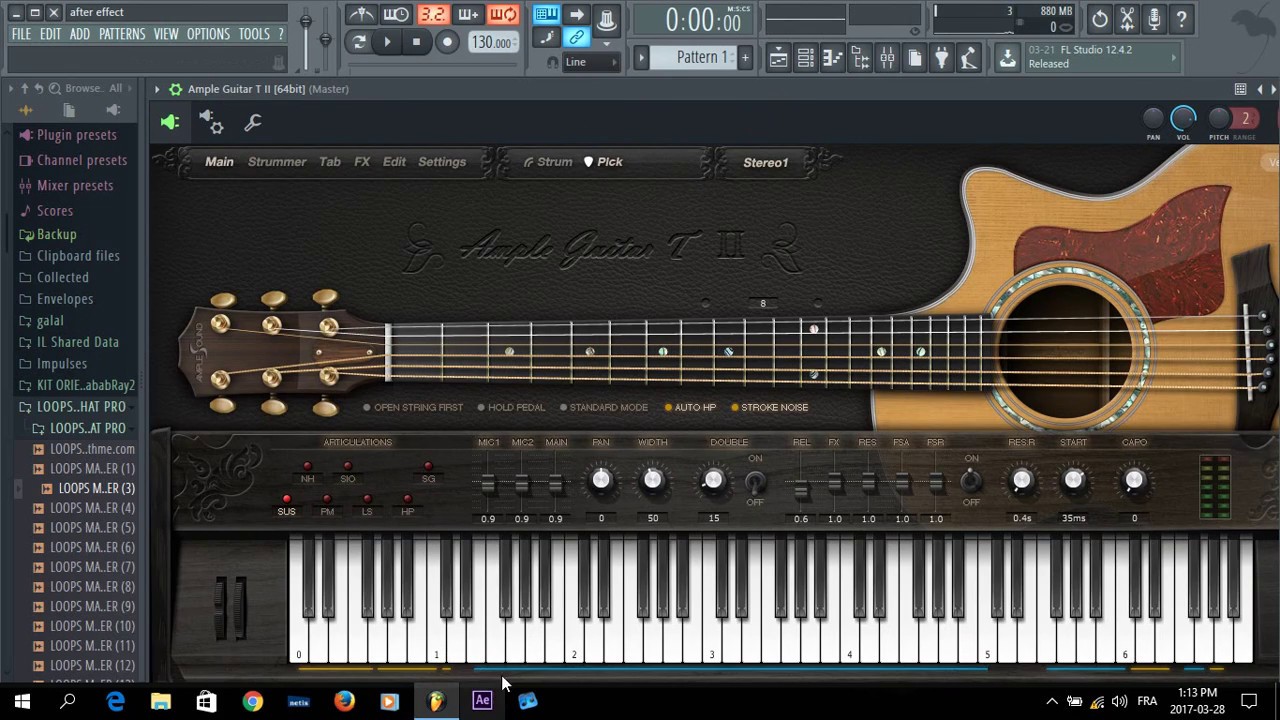Click the tempo field 130.000
This screenshot has width=1280, height=720.
(493, 42)
